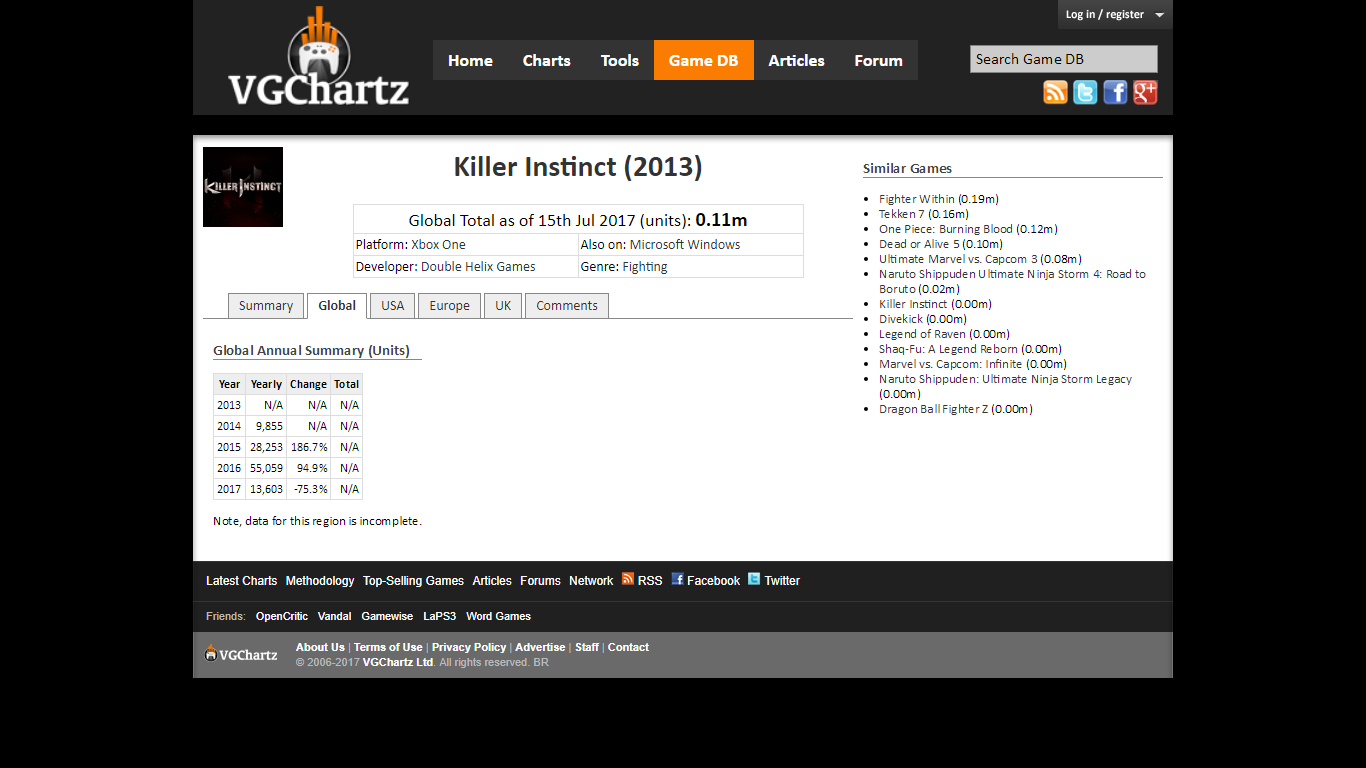Open the Divekick link
The height and width of the screenshot is (768, 1366).
coord(901,319)
